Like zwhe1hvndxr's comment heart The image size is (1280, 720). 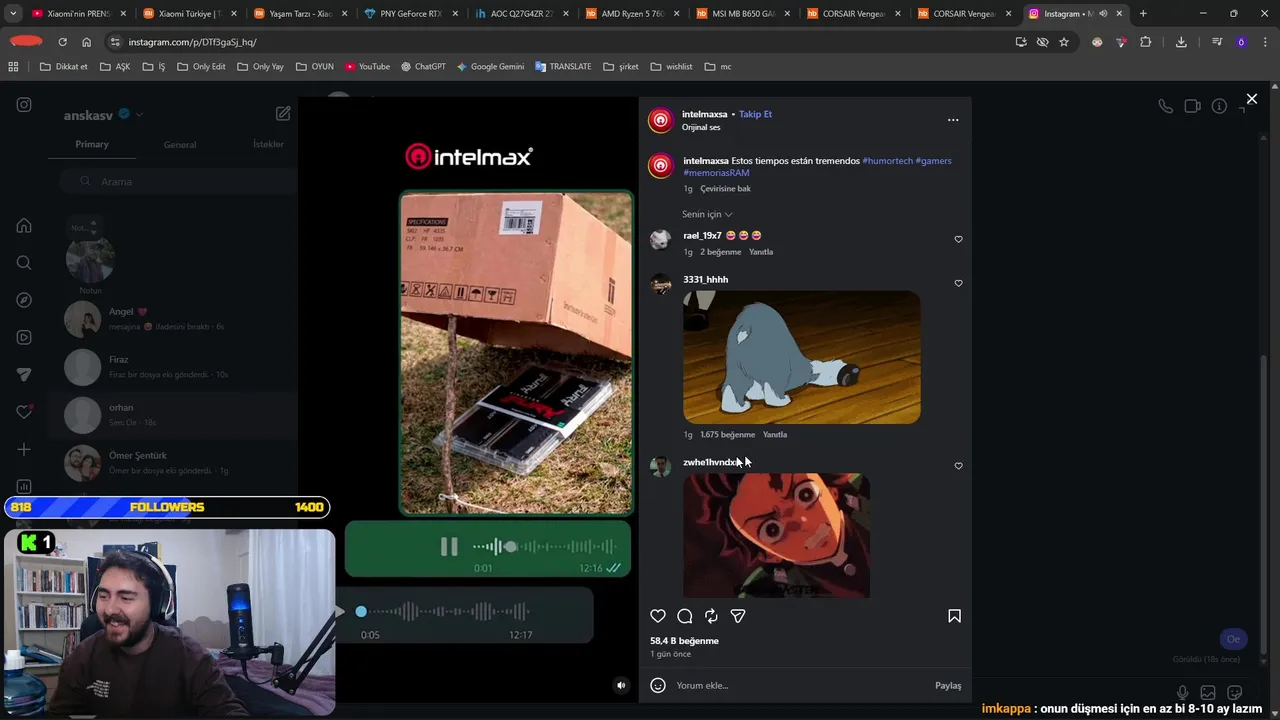pos(958,466)
